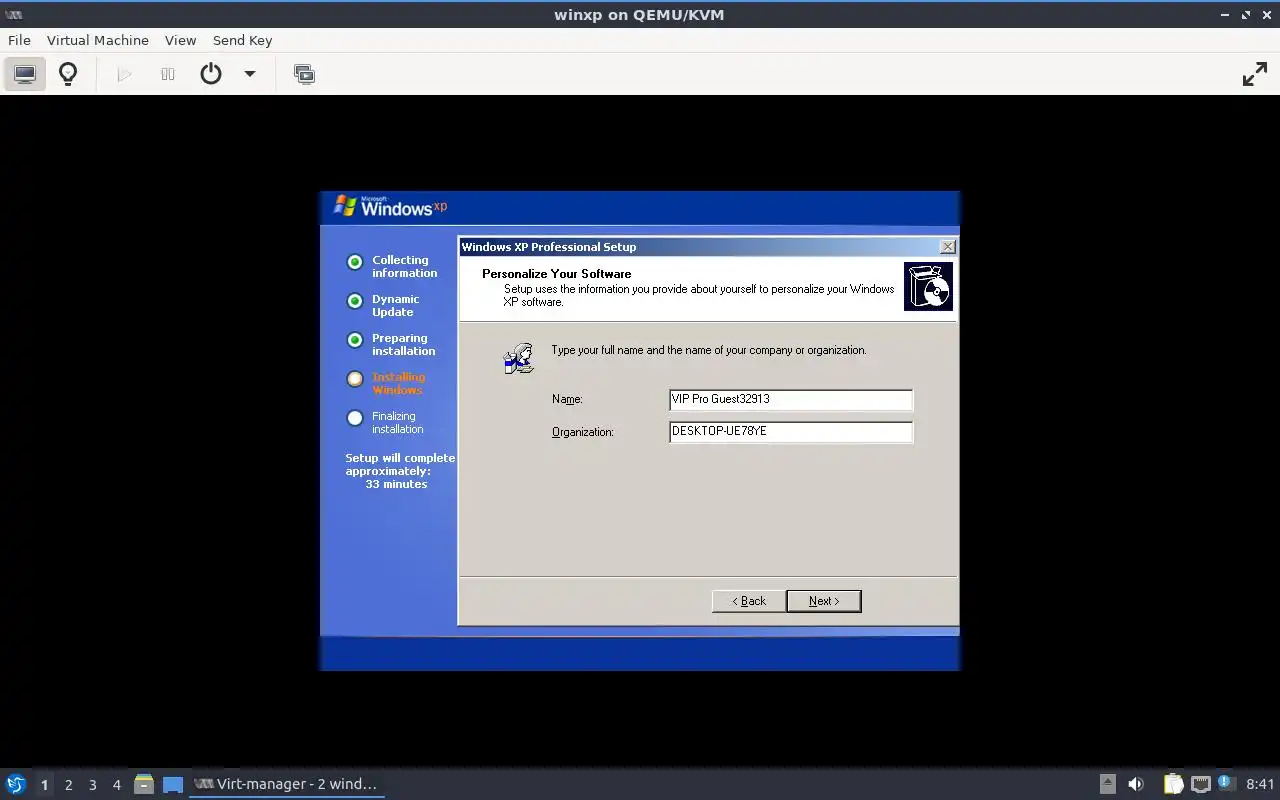
Task: Select Virt-manager taskbar window entry
Action: pyautogui.click(x=287, y=784)
